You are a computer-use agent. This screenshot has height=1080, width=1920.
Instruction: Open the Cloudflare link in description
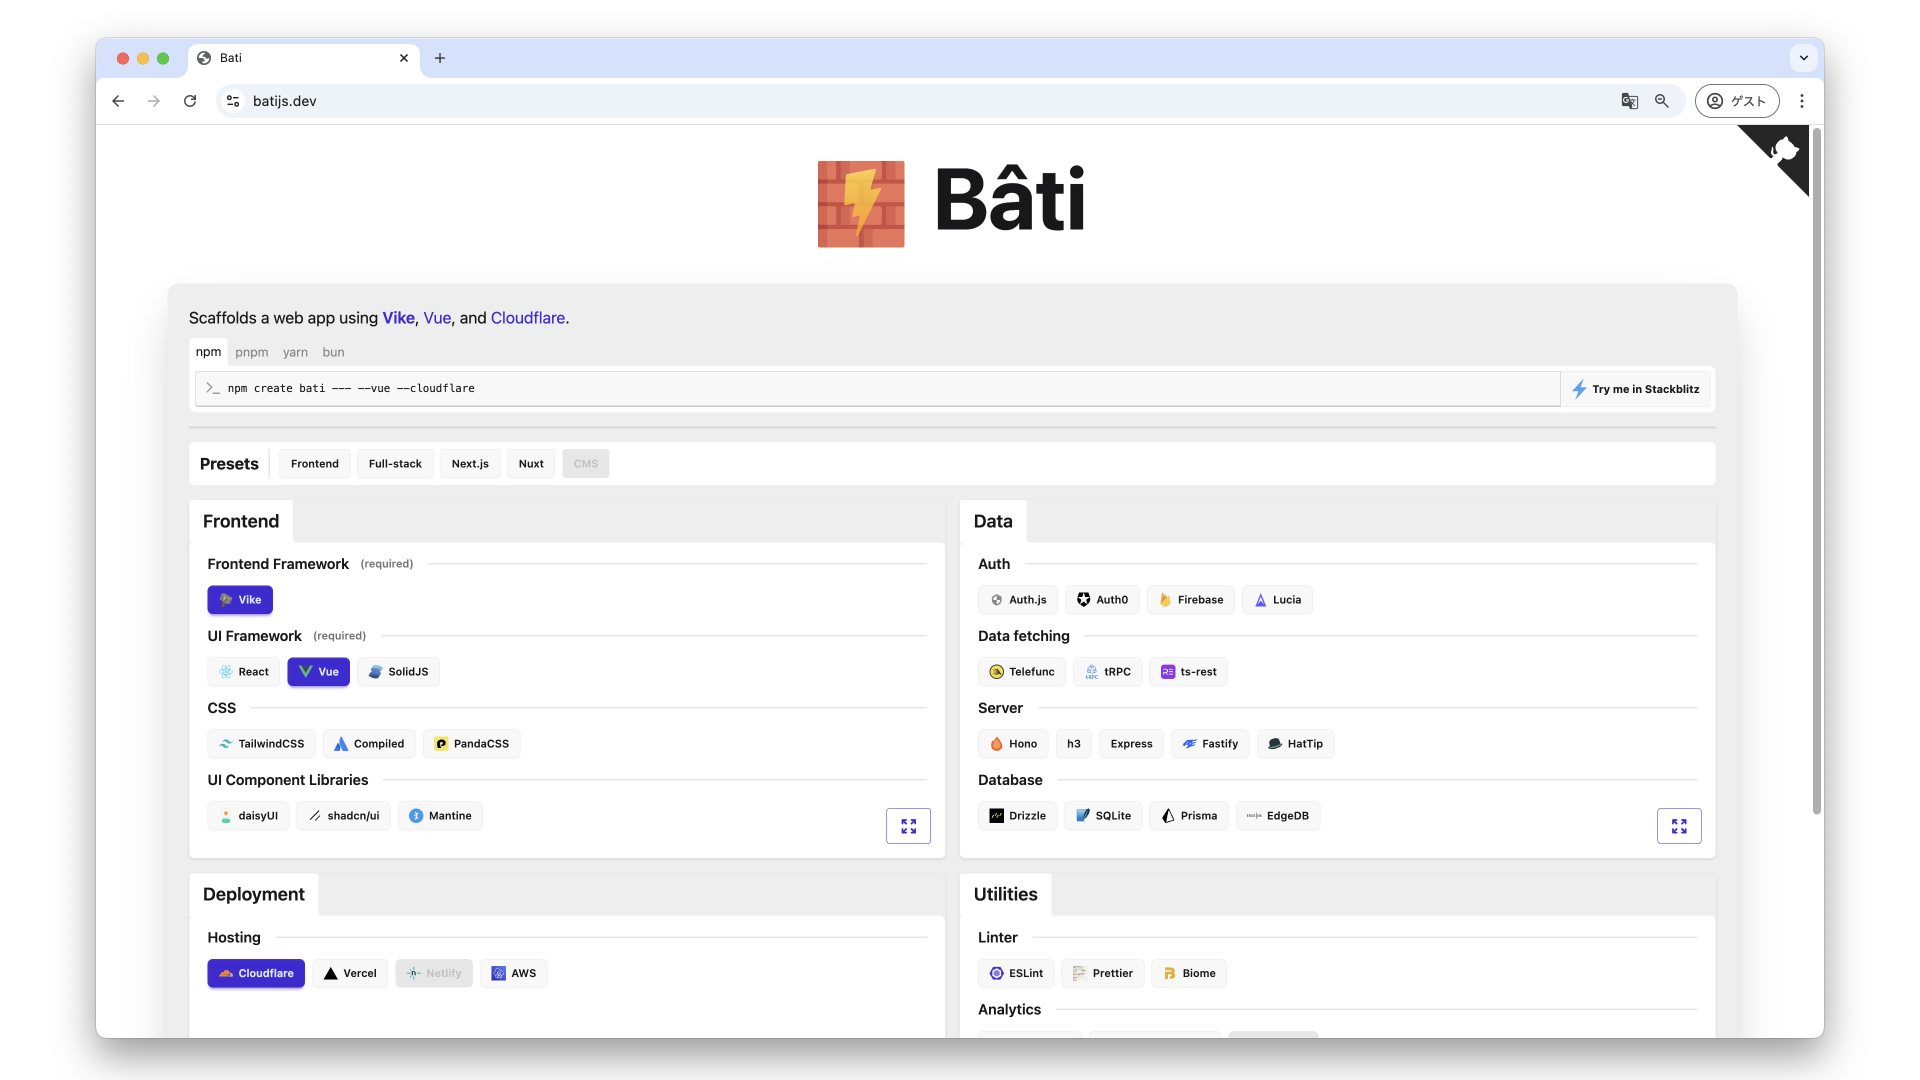(x=527, y=318)
